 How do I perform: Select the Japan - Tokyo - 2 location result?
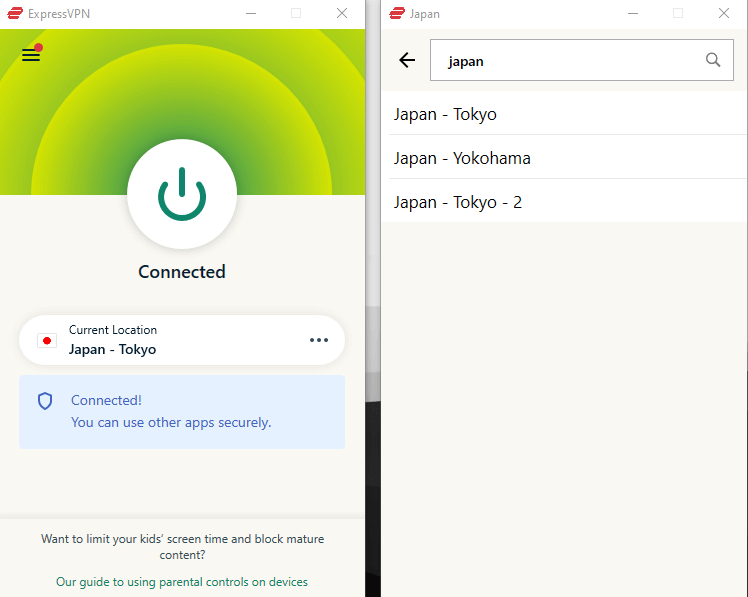point(564,202)
